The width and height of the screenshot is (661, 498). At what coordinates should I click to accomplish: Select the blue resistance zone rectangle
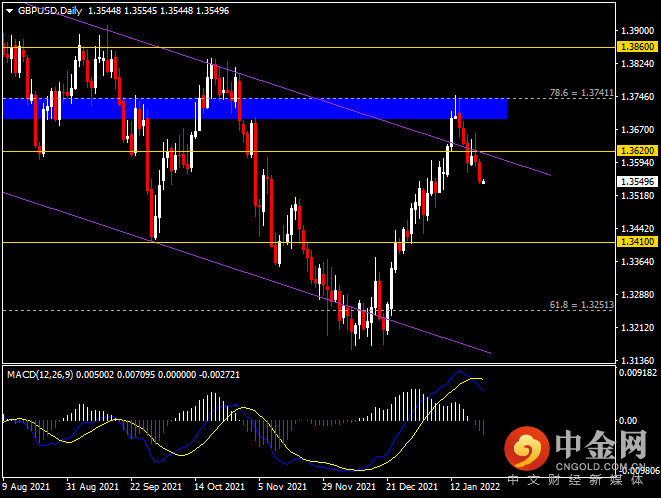[x=255, y=109]
